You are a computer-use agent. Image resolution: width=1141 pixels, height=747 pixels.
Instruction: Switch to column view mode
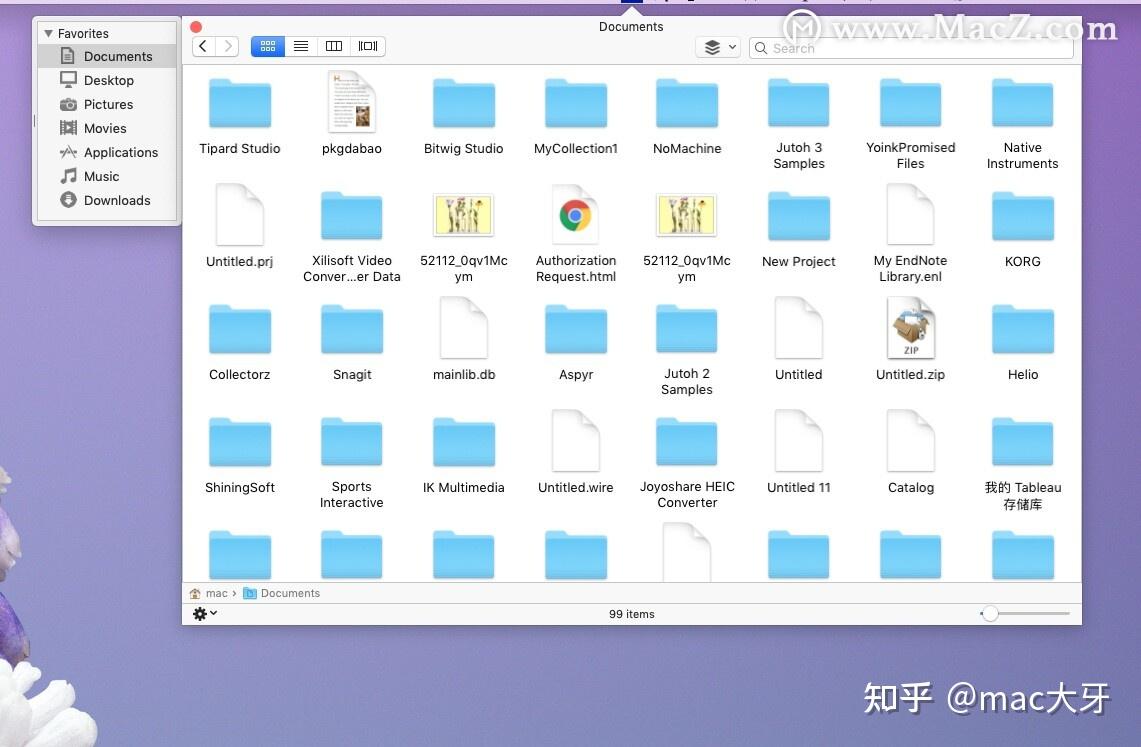333,46
